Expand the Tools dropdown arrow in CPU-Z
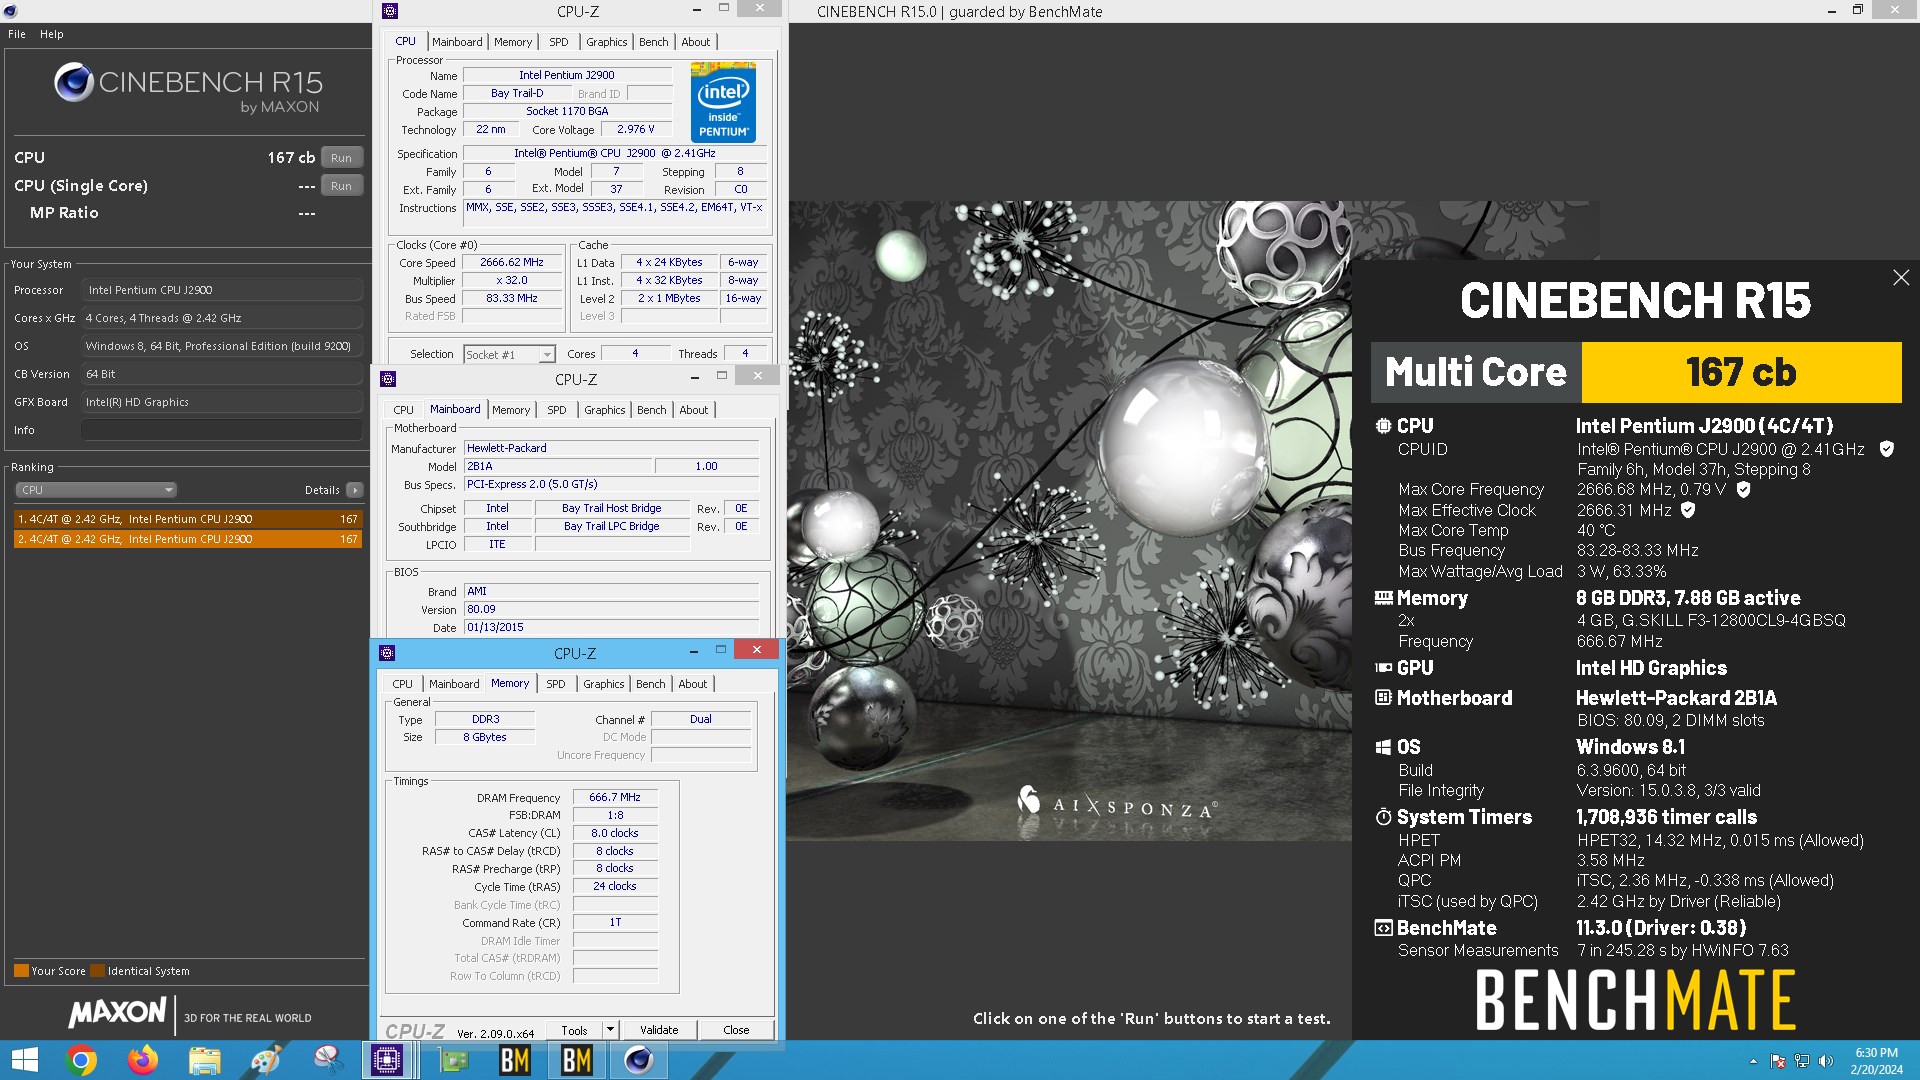The height and width of the screenshot is (1080, 1920). tap(609, 1030)
